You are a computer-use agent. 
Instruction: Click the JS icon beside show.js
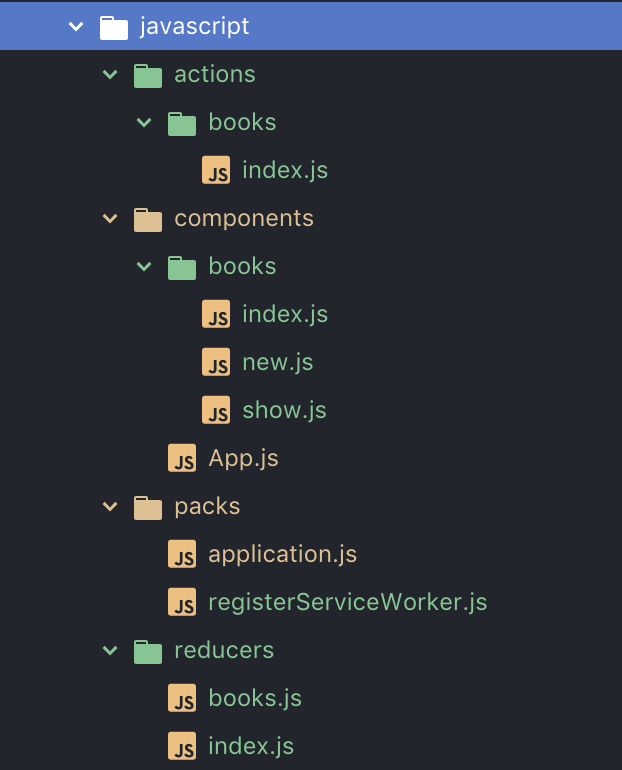[216, 411]
